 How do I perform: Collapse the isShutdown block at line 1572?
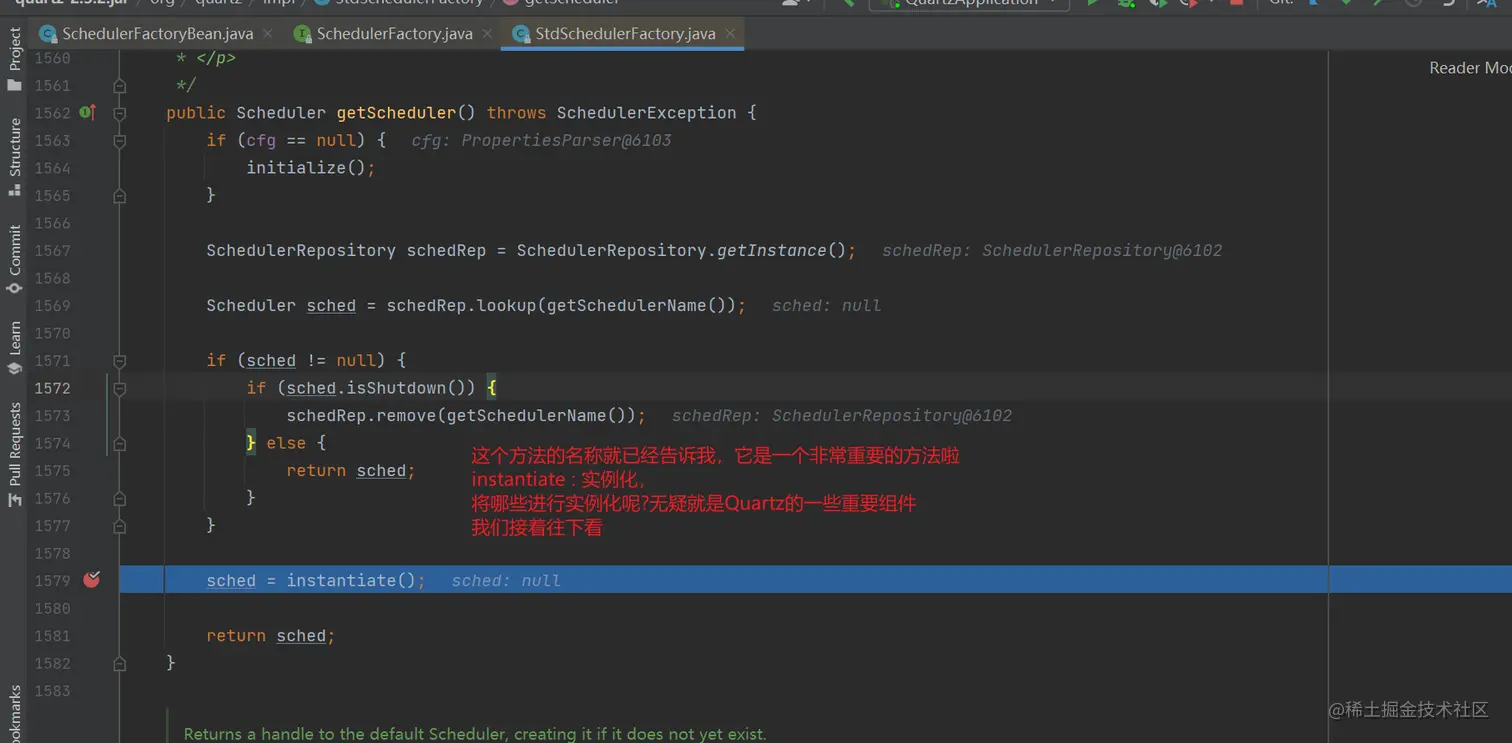coord(119,388)
